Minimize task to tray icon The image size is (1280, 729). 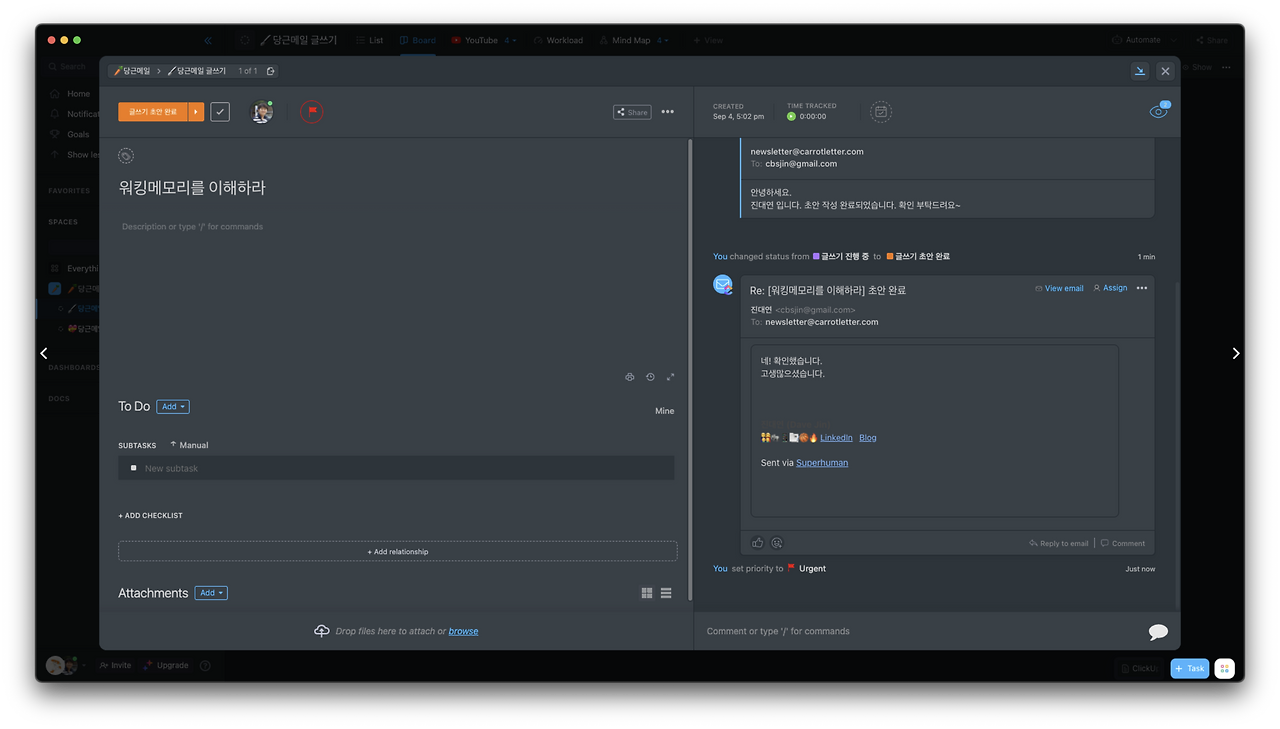pos(1140,71)
